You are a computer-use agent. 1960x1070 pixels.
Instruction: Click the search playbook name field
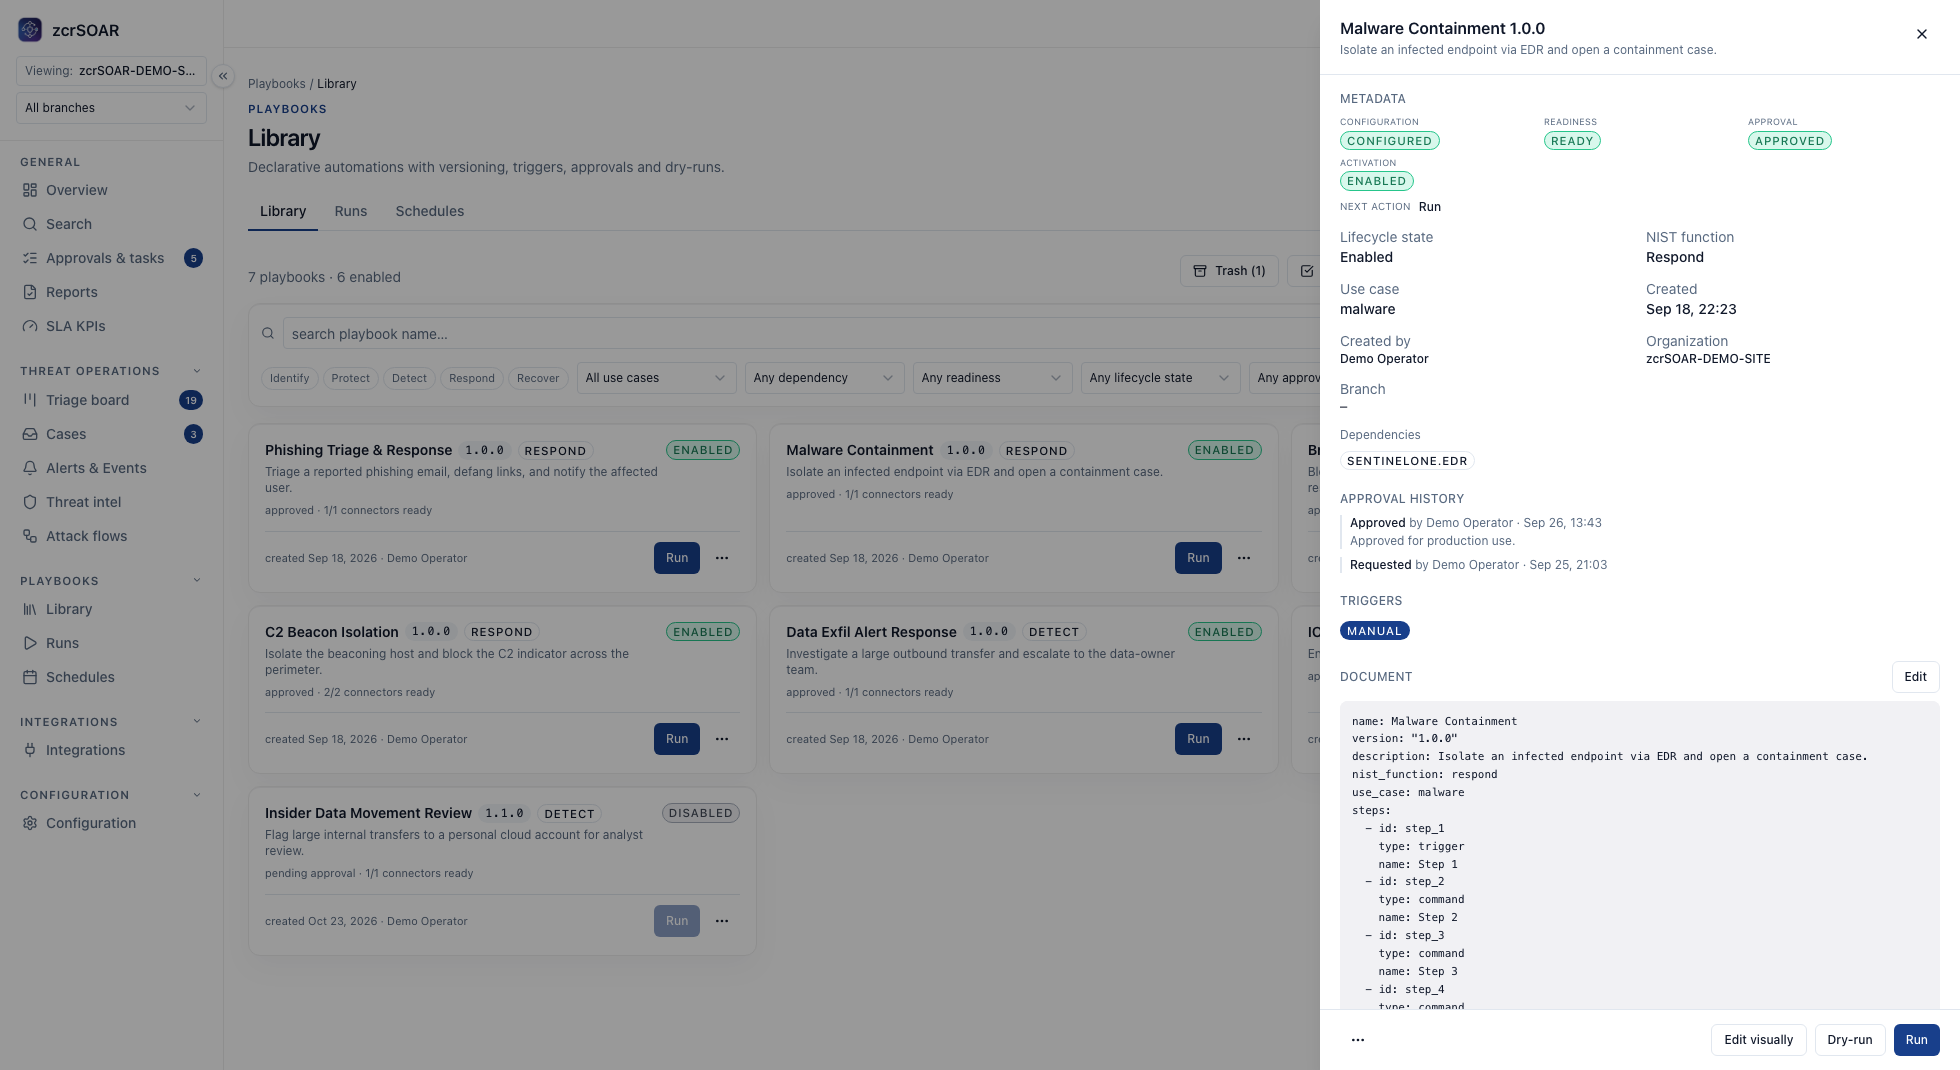[x=800, y=334]
